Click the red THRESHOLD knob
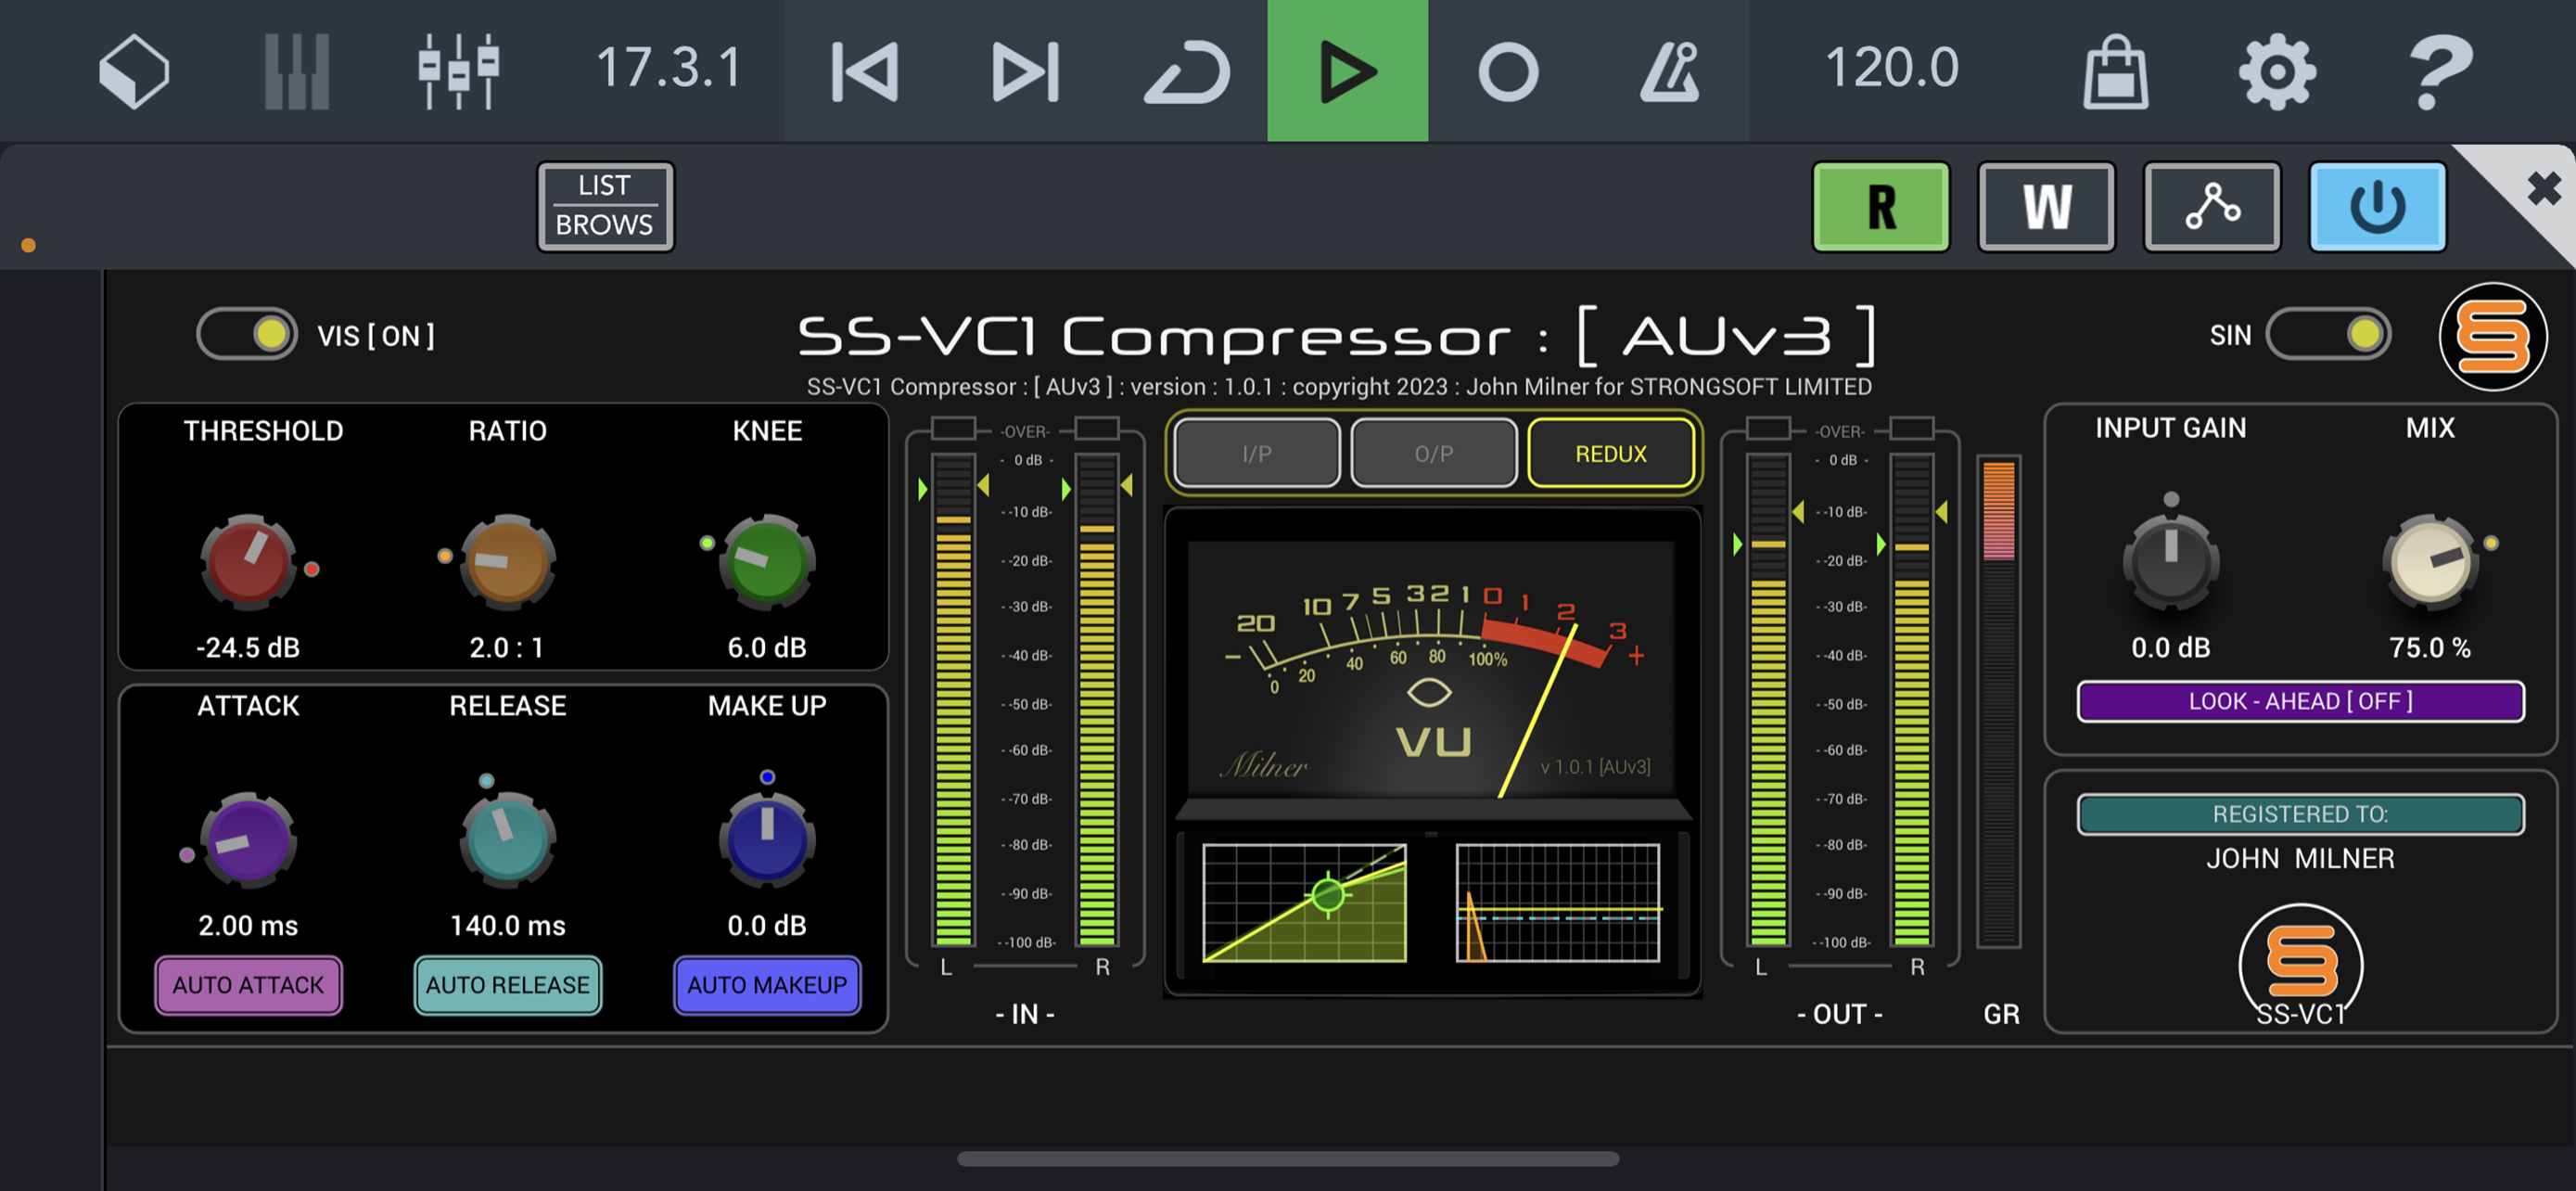The height and width of the screenshot is (1191, 2576). pyautogui.click(x=248, y=562)
